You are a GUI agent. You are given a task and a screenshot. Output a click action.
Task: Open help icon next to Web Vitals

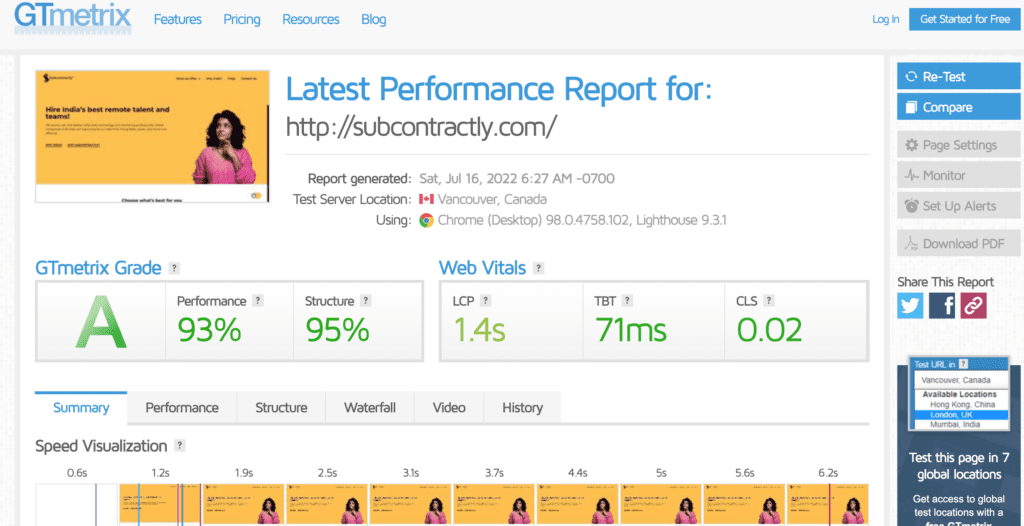click(x=539, y=268)
